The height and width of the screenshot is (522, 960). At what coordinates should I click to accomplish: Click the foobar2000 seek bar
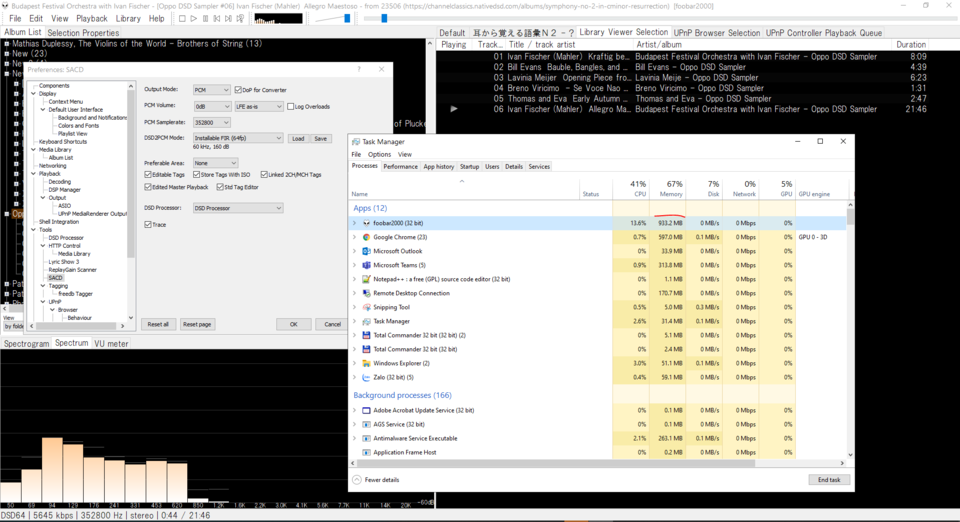click(659, 19)
